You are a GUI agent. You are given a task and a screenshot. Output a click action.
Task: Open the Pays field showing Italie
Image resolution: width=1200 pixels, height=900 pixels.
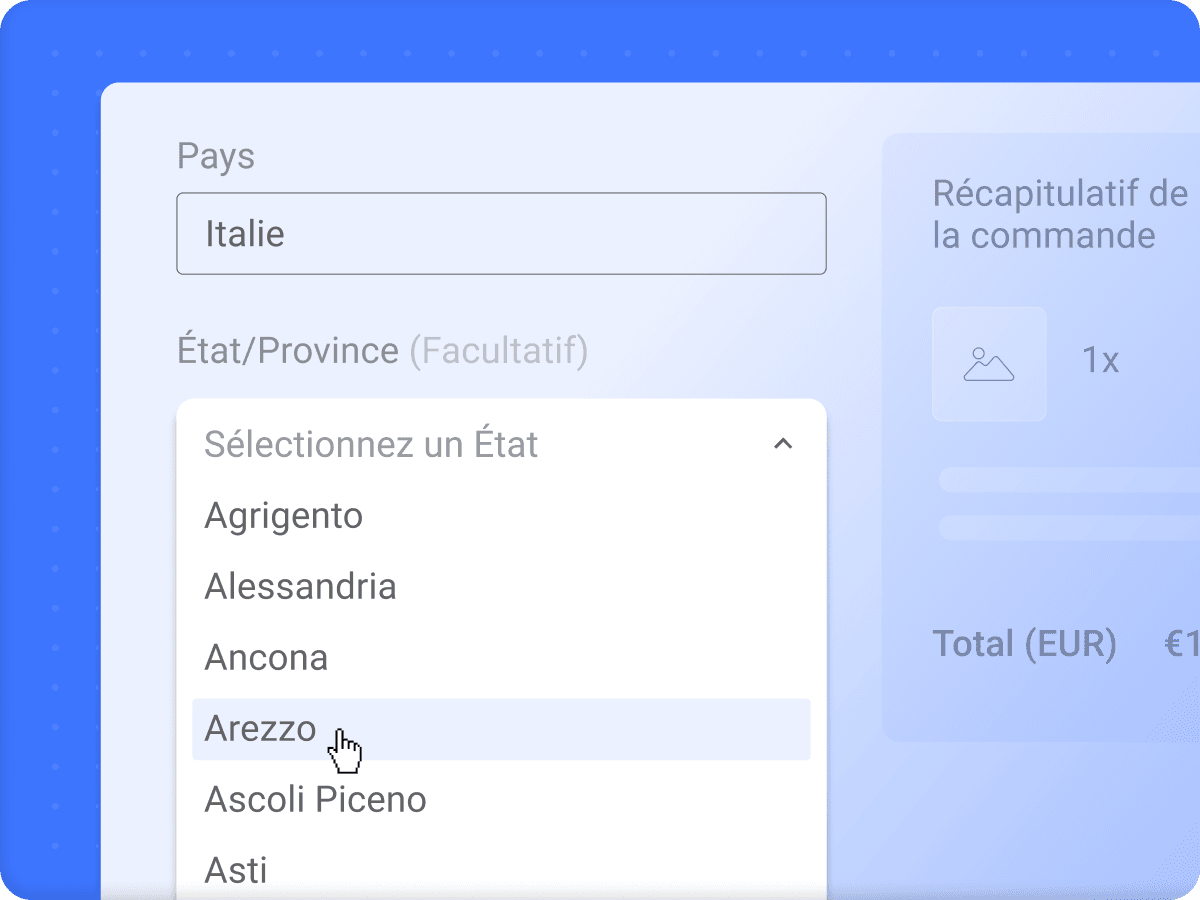tap(501, 234)
